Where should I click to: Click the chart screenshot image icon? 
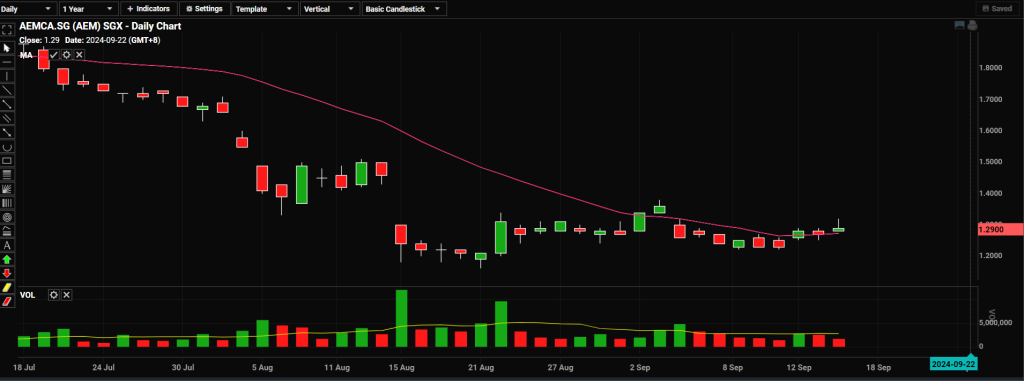[960, 25]
